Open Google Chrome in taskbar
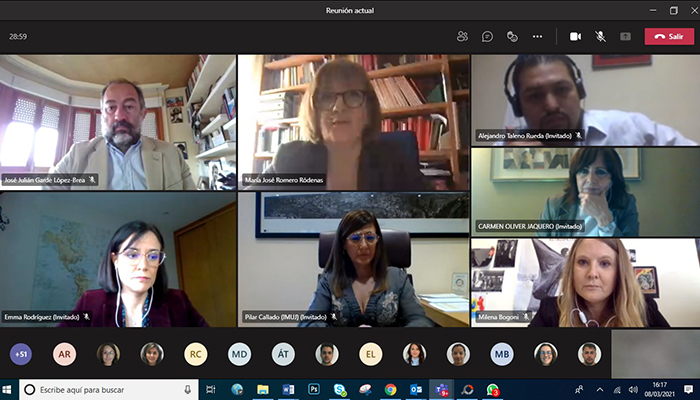The height and width of the screenshot is (400, 700). 390,389
